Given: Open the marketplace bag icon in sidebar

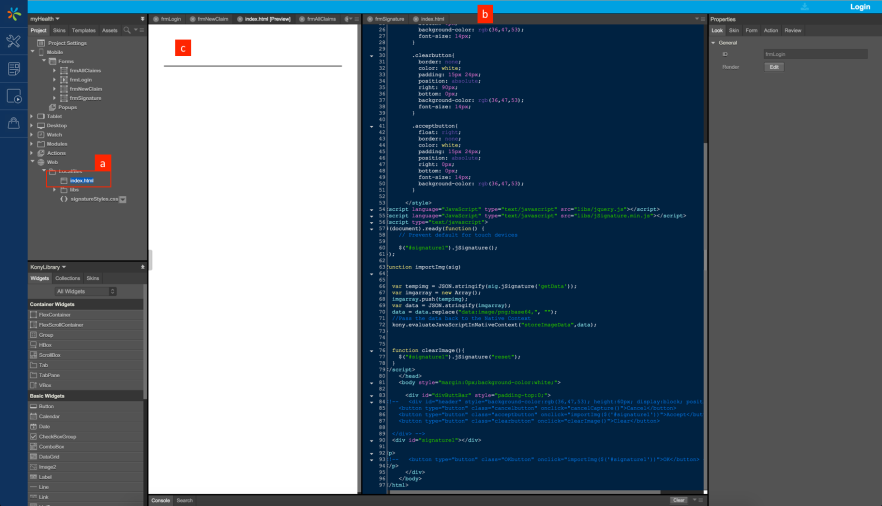Looking at the screenshot, I should coord(14,123).
